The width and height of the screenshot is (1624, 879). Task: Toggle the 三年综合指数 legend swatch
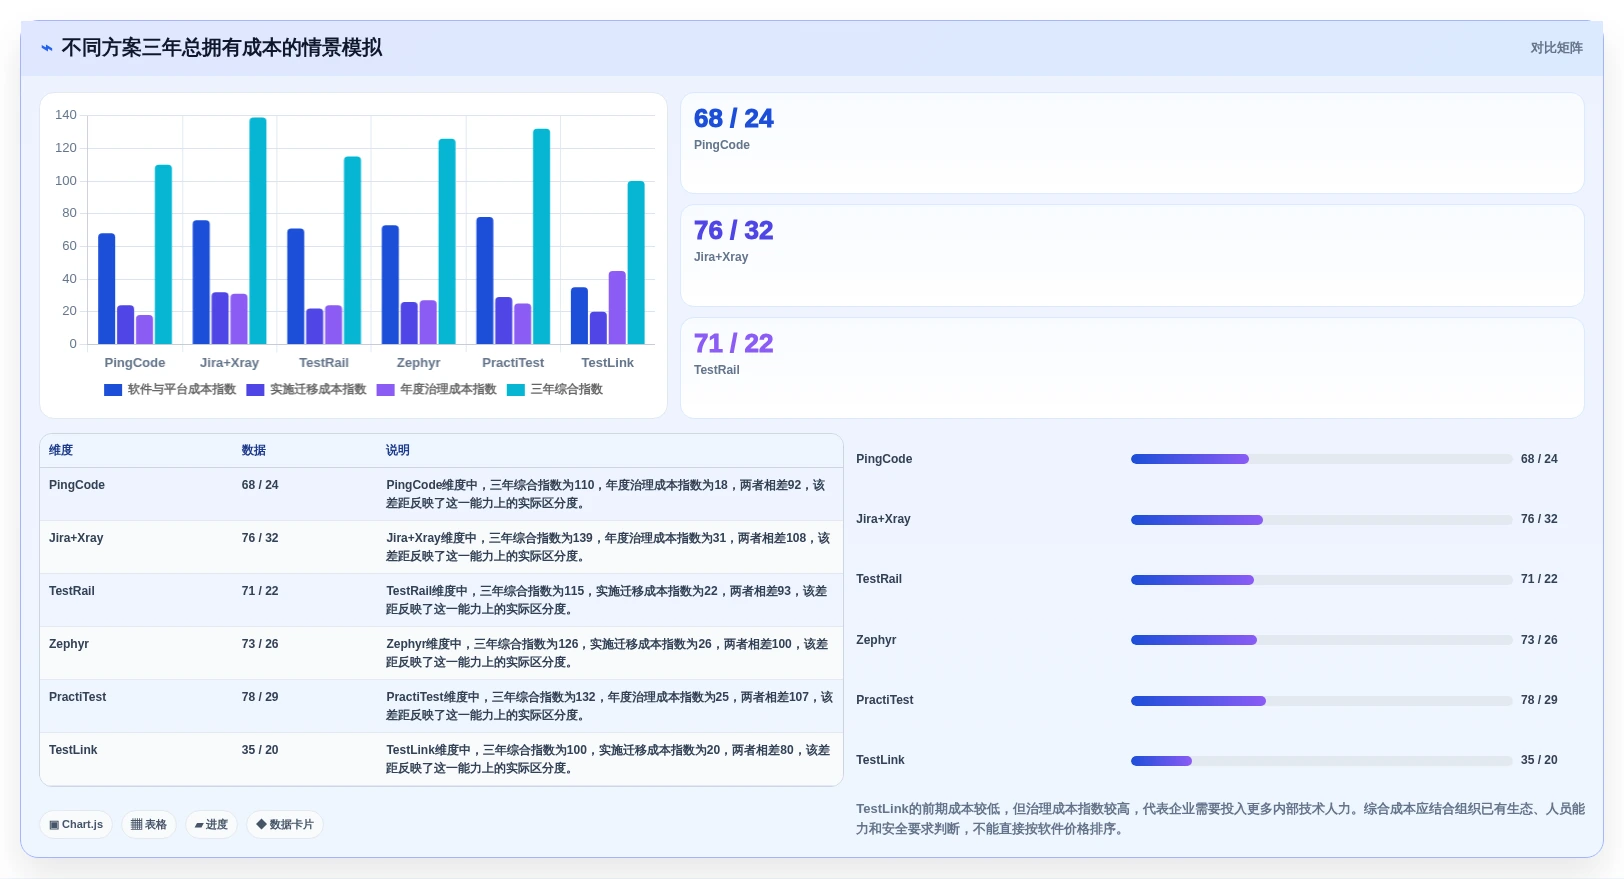(515, 390)
